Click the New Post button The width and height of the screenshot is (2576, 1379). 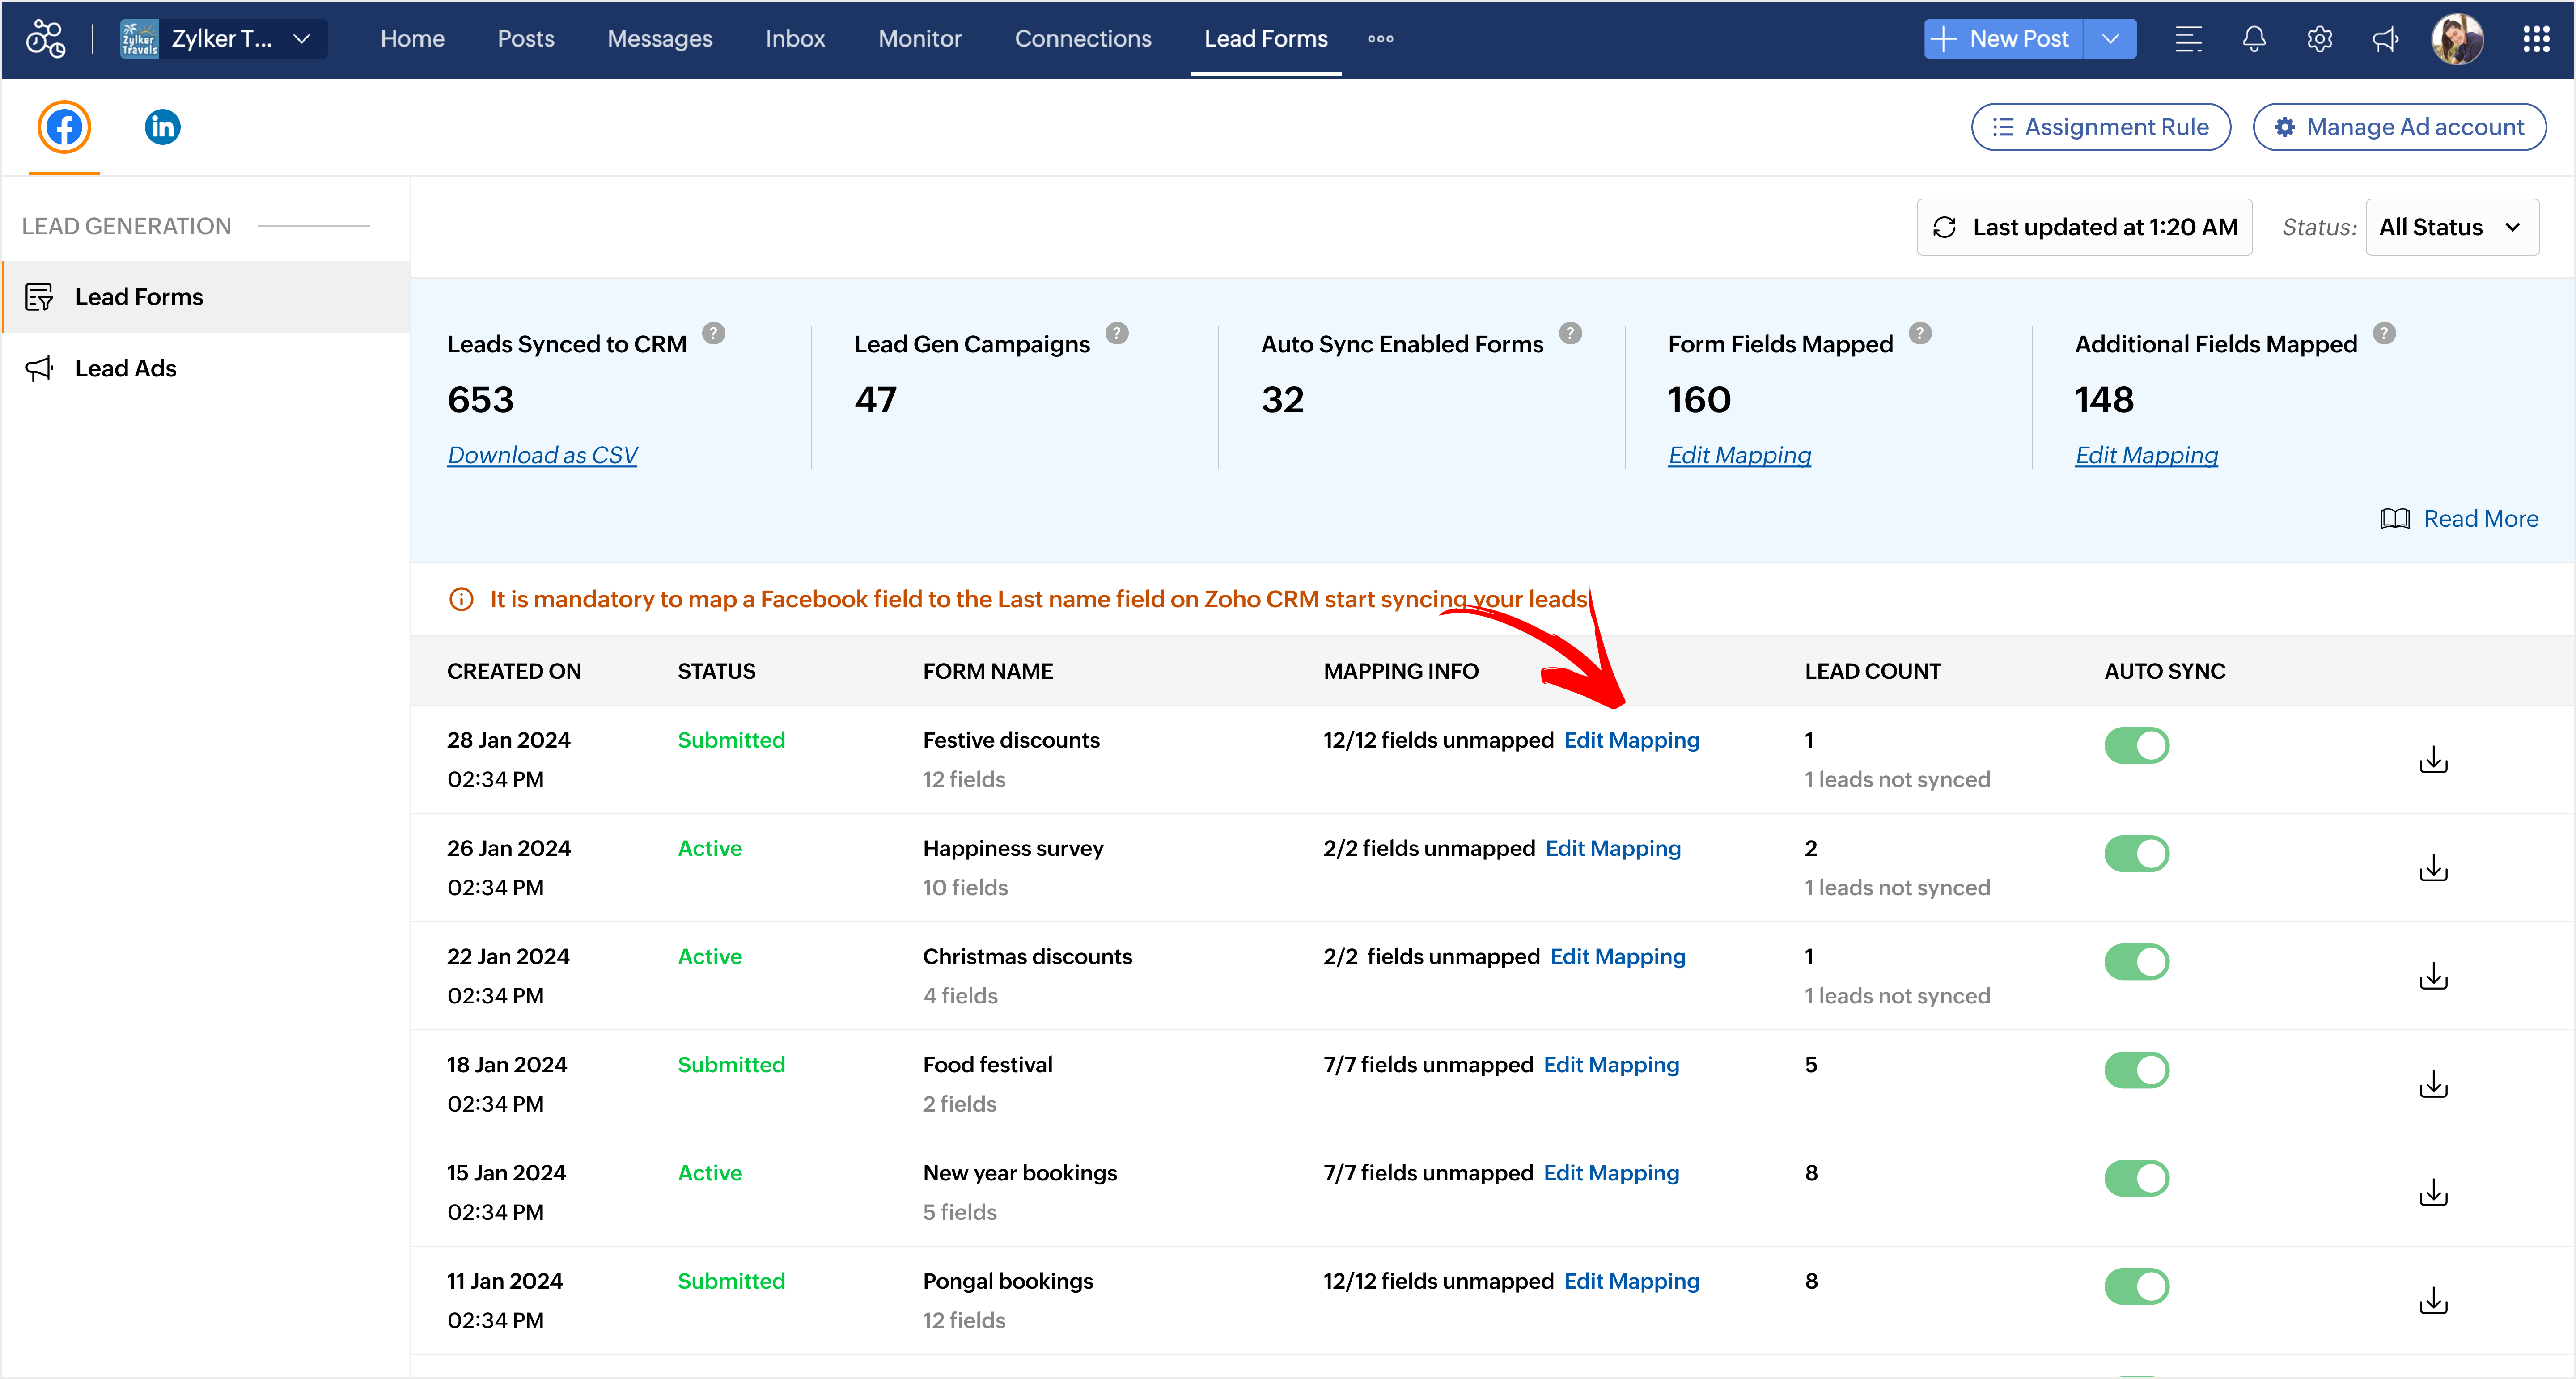tap(2004, 39)
